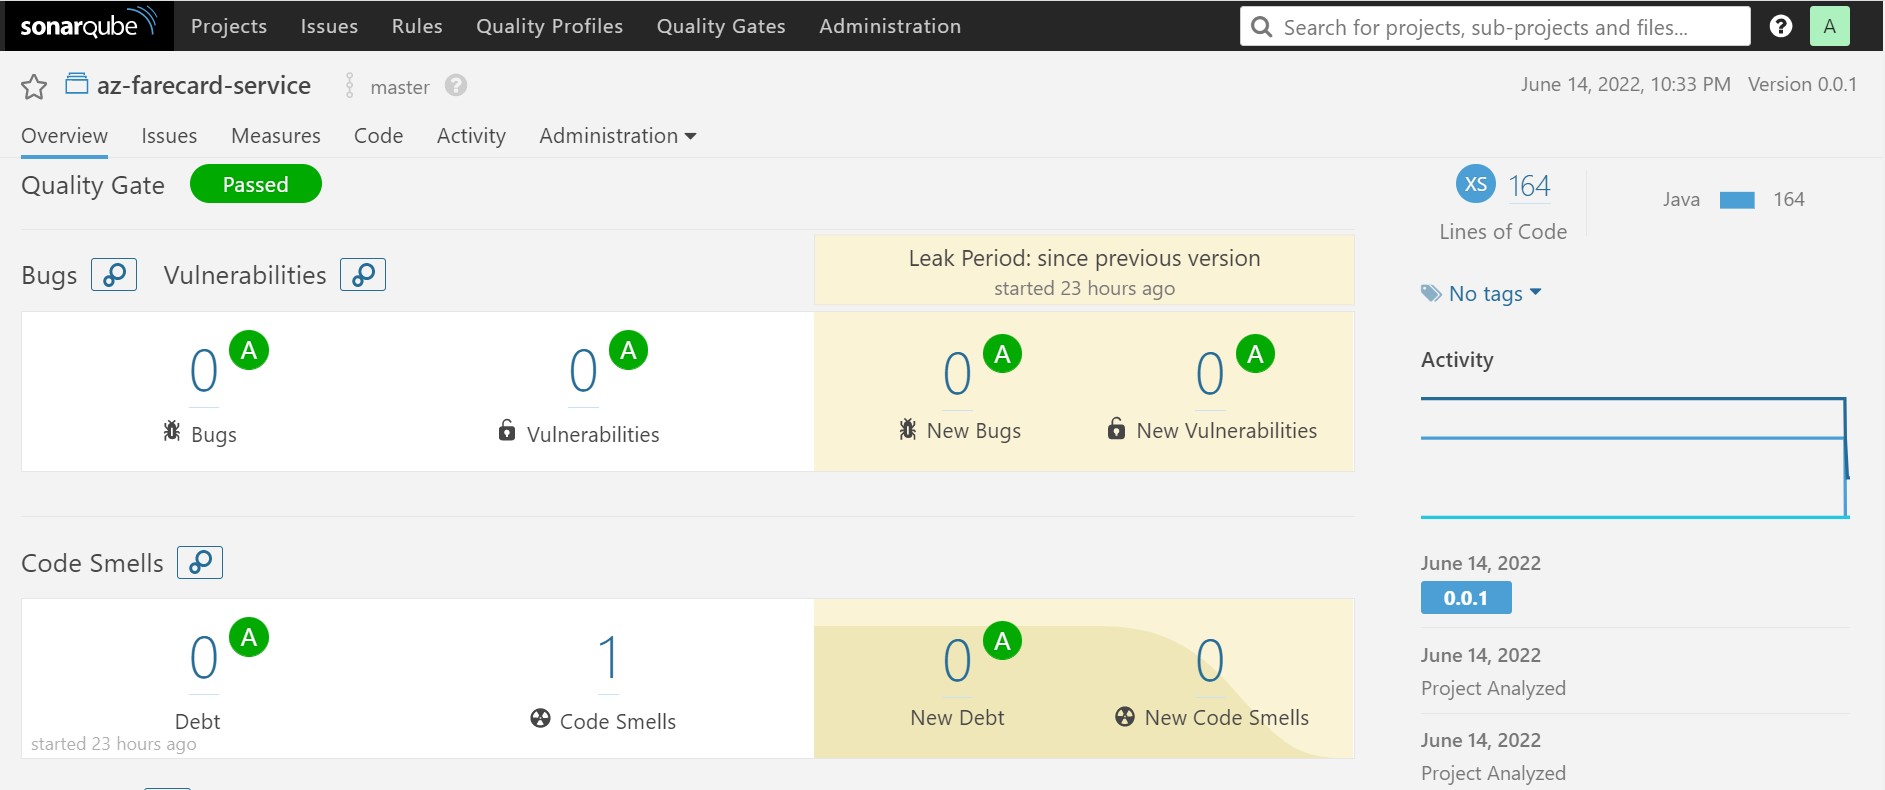The width and height of the screenshot is (1885, 790).
Task: Click the SonarQube logo
Action: pos(88,25)
